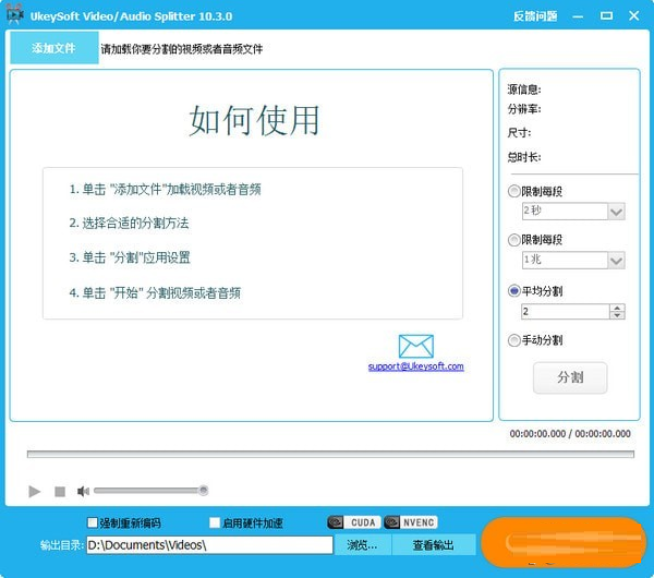Click the video timeline progress bar
Screen dimensions: 654x579
(330, 454)
